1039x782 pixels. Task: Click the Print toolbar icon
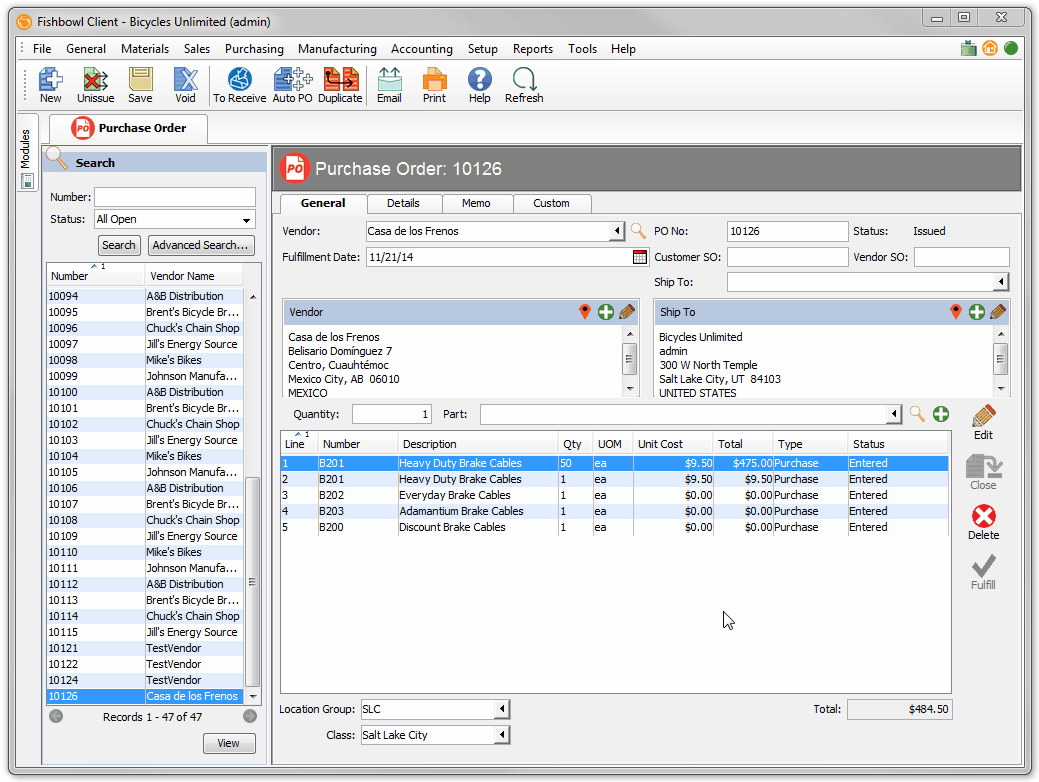coord(435,85)
